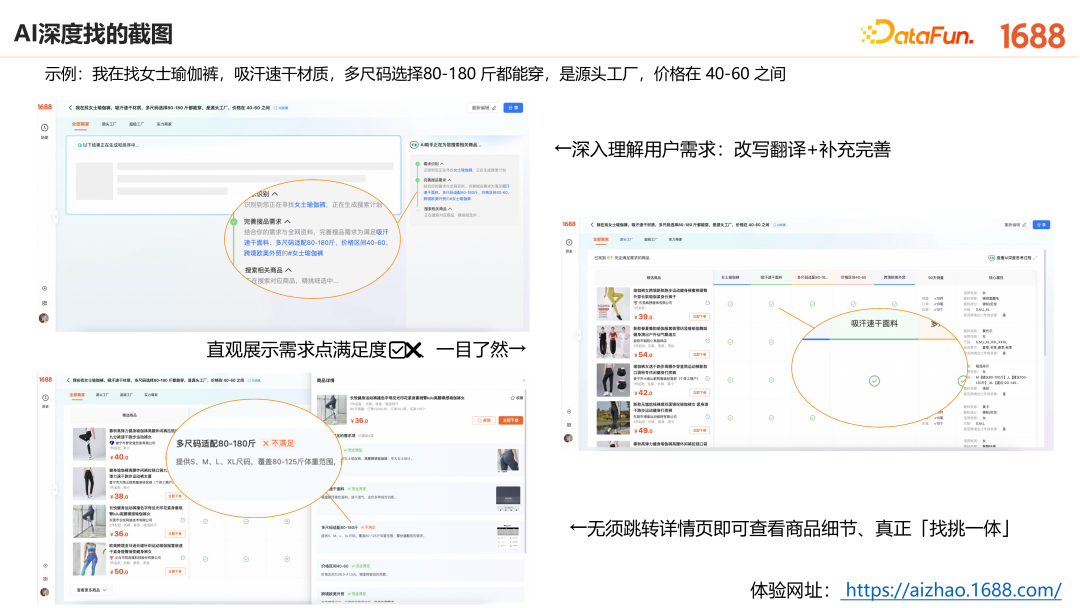The image size is (1080, 608).
Task: Click the first green check icon in the ¥50.0 row
Action: [205, 559]
